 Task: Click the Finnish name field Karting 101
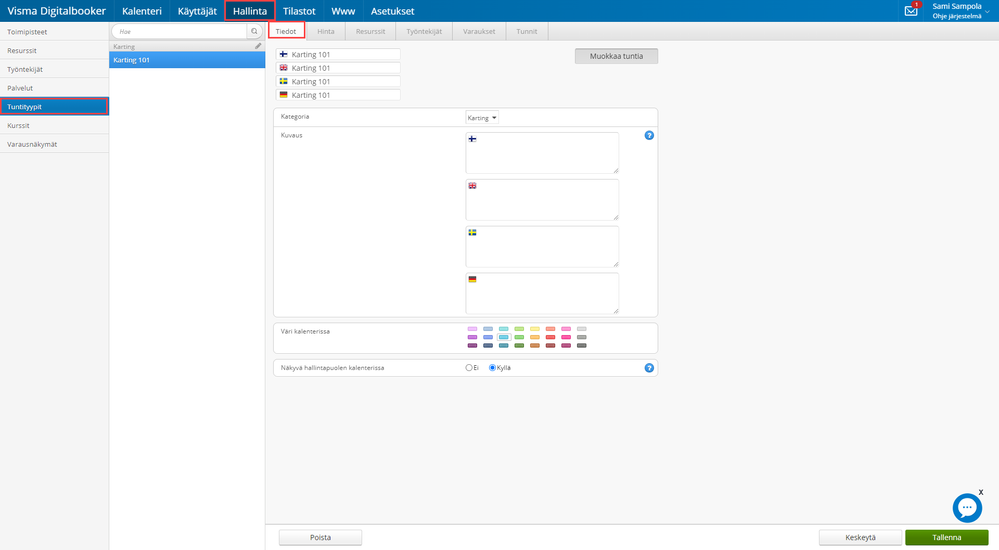338,54
